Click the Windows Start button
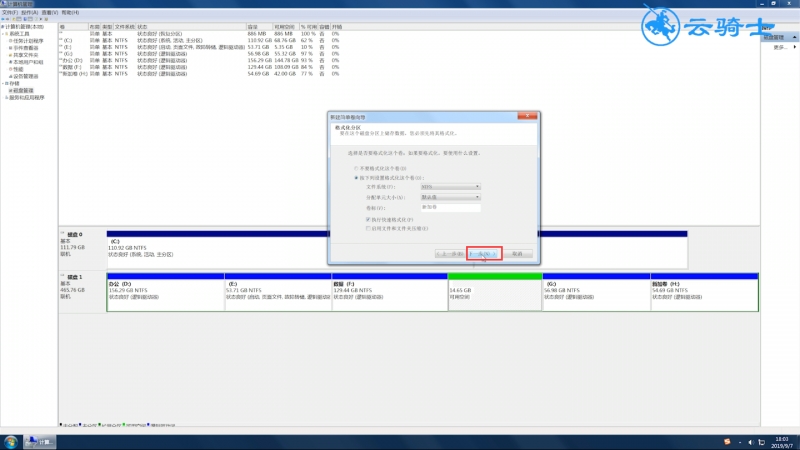Screen dimensions: 800x450 pyautogui.click(x=10, y=441)
